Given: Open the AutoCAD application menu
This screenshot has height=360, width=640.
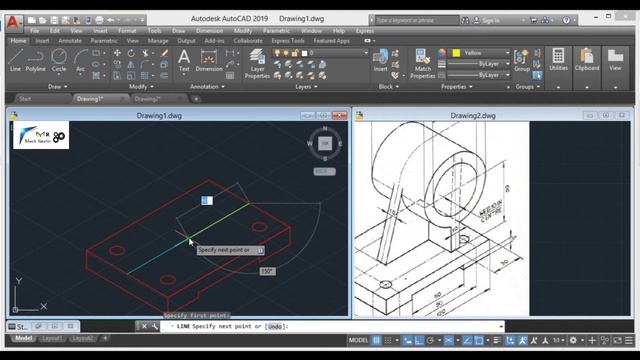Looking at the screenshot, I should coord(13,23).
